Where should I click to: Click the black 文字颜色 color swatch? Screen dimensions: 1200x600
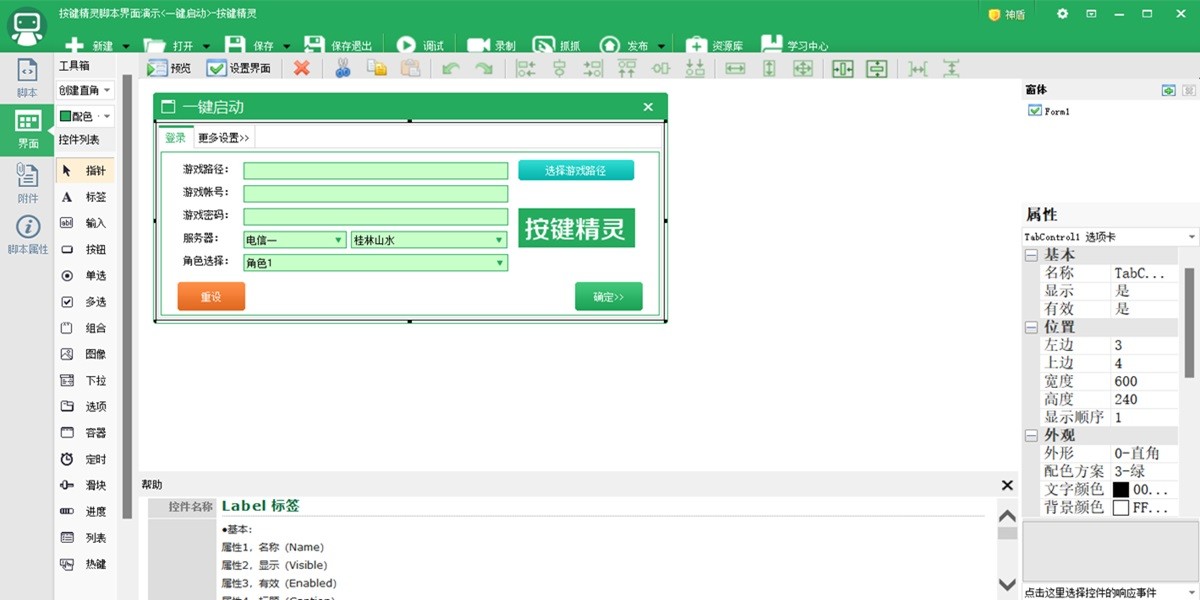(1120, 490)
